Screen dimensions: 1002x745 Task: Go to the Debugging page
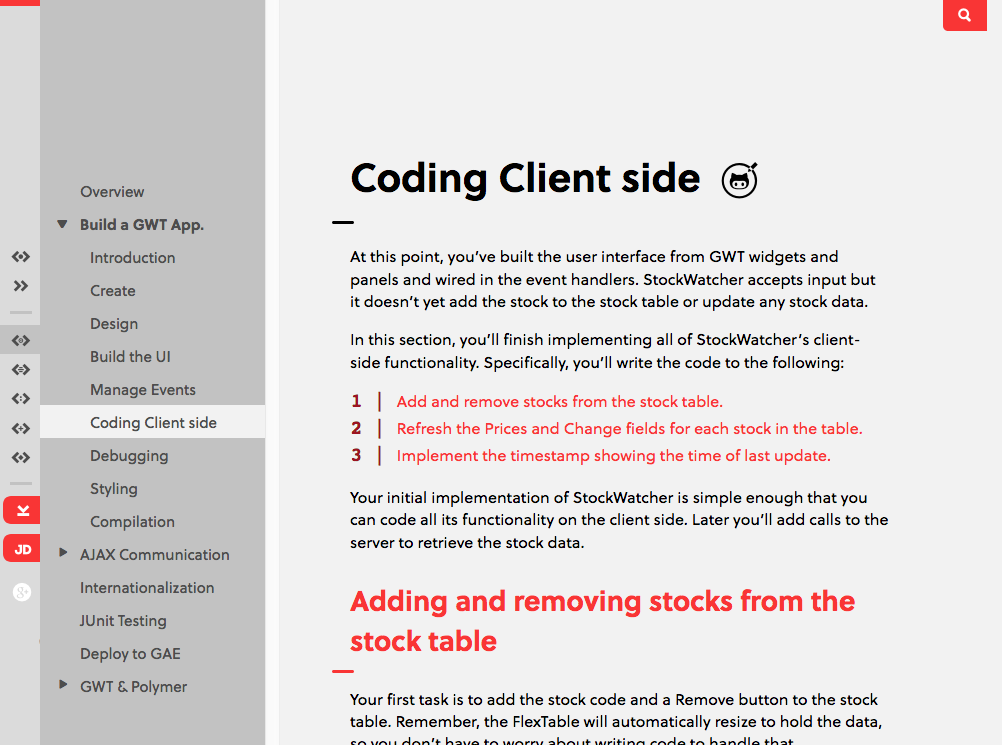coord(129,456)
